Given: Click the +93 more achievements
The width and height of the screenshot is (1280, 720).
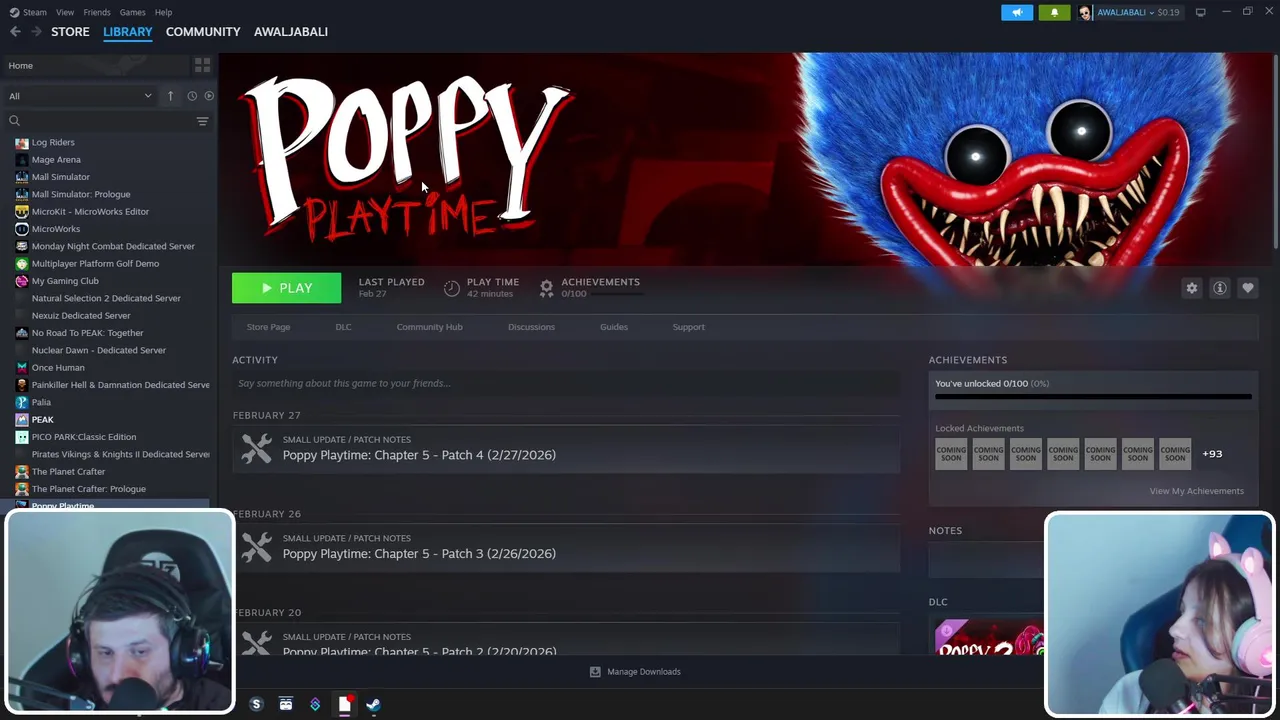Looking at the screenshot, I should point(1212,454).
